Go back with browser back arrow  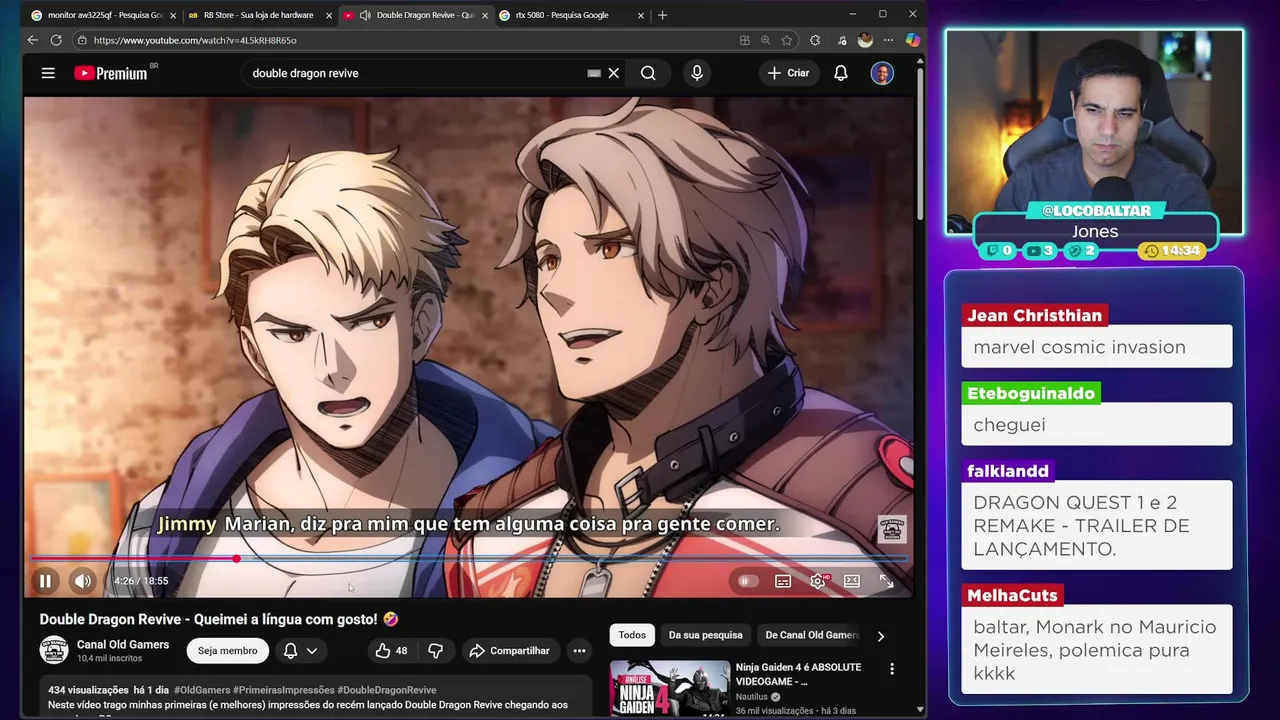point(32,40)
